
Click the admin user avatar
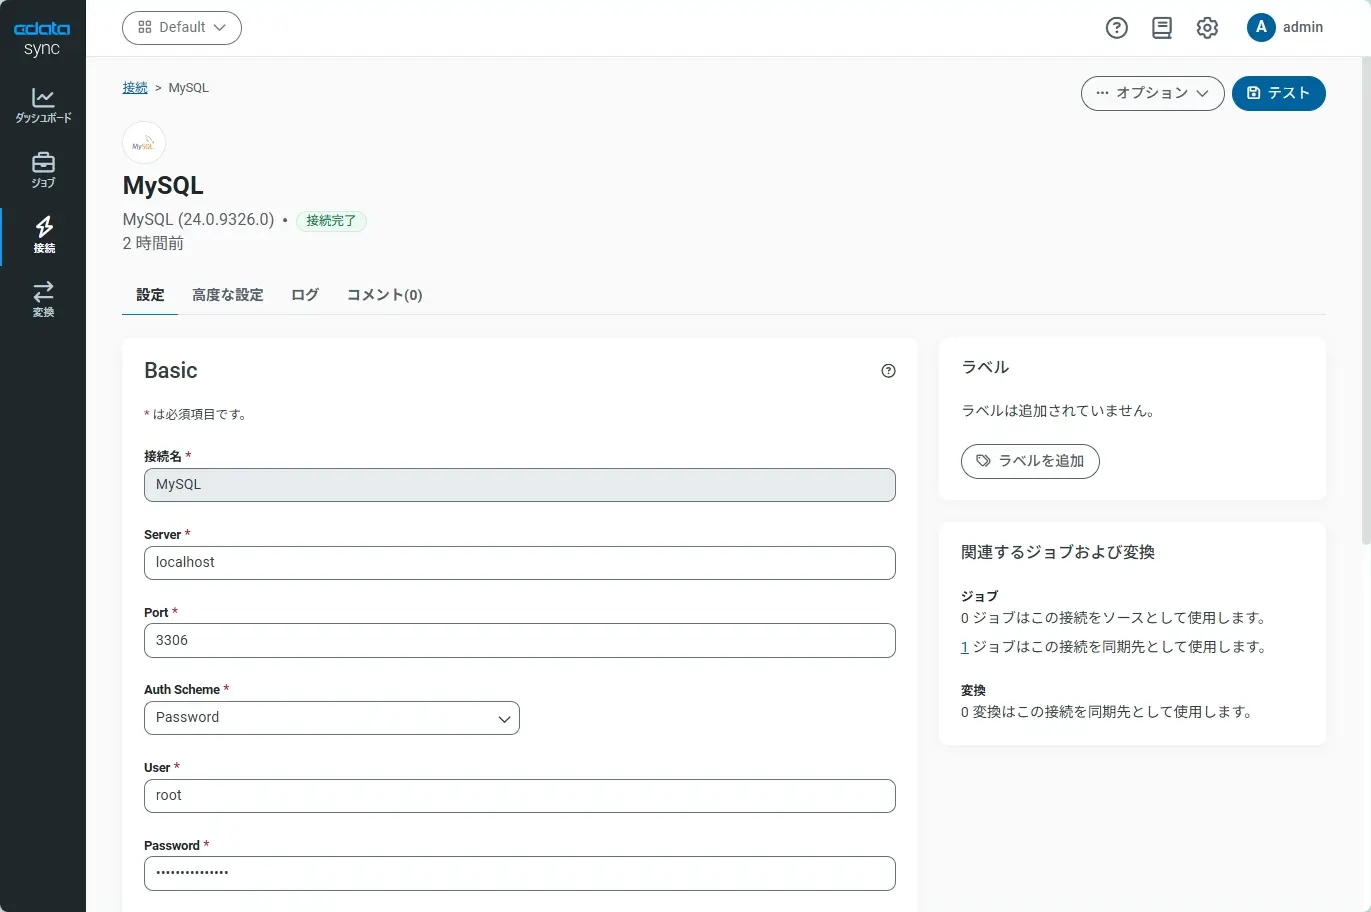click(1261, 28)
